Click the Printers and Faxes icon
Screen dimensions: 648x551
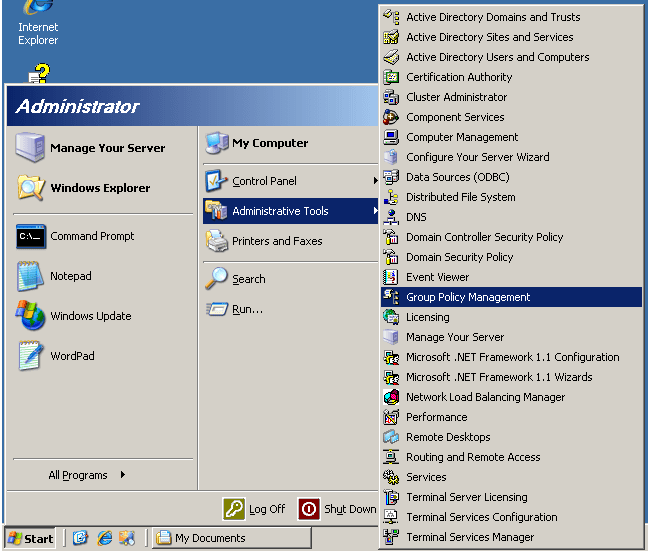coord(217,241)
